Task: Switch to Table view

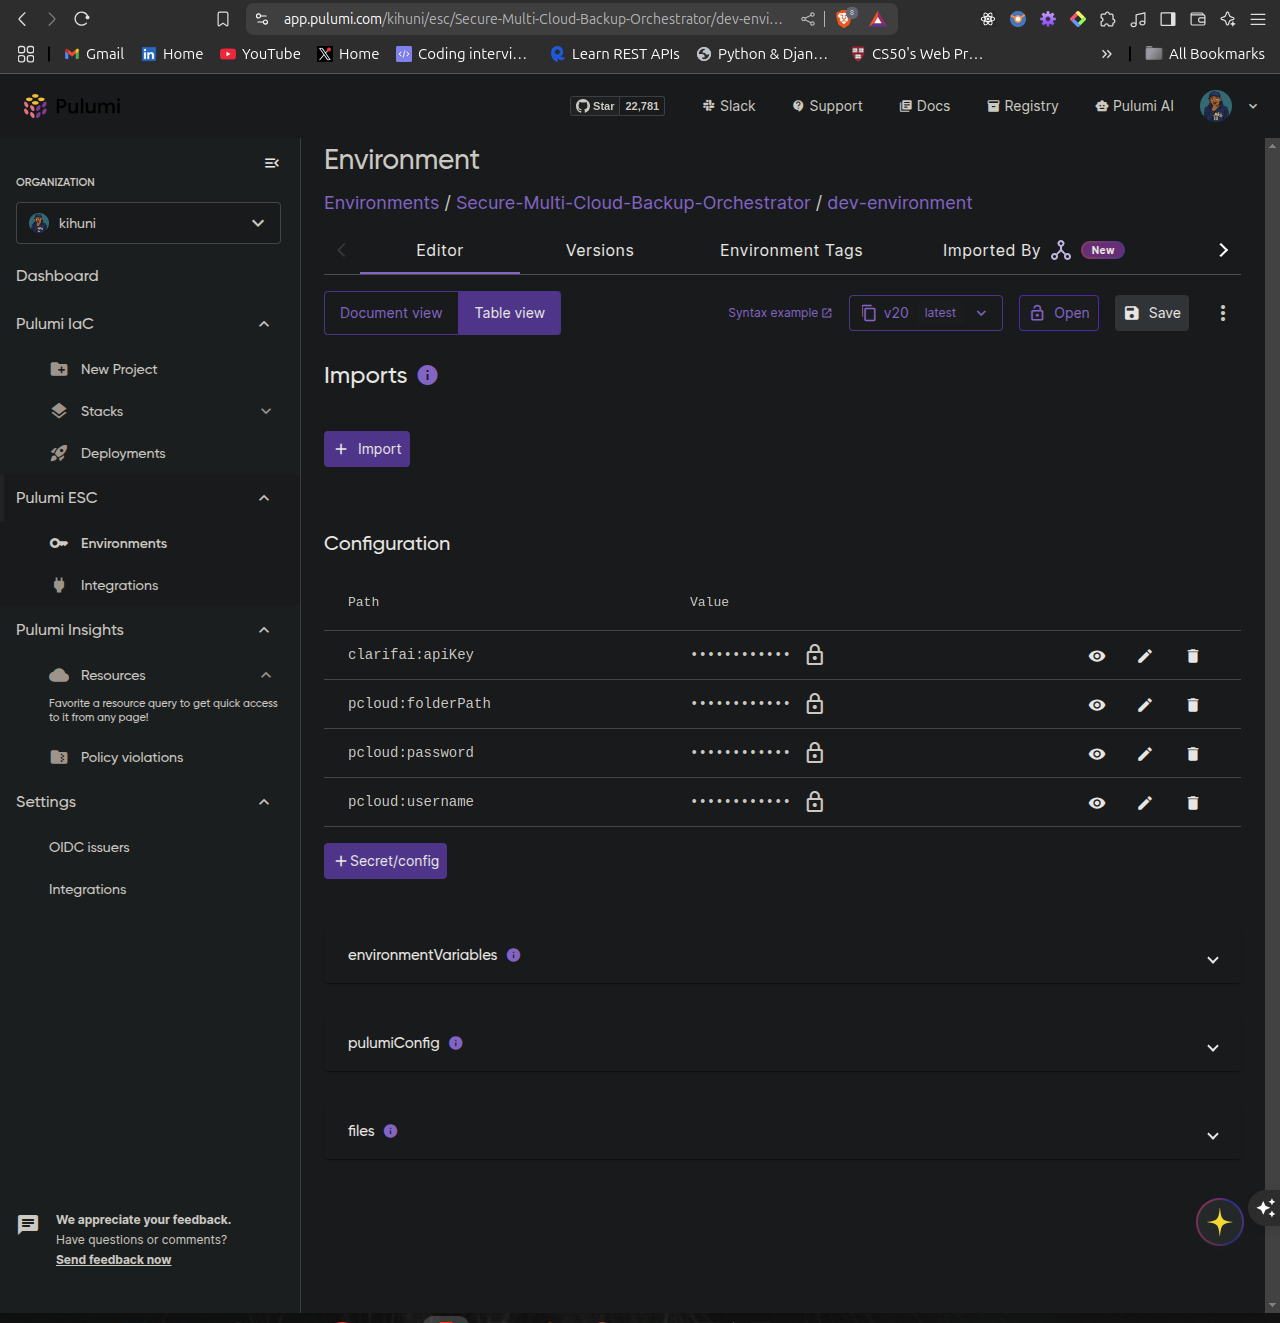Action: [x=510, y=313]
